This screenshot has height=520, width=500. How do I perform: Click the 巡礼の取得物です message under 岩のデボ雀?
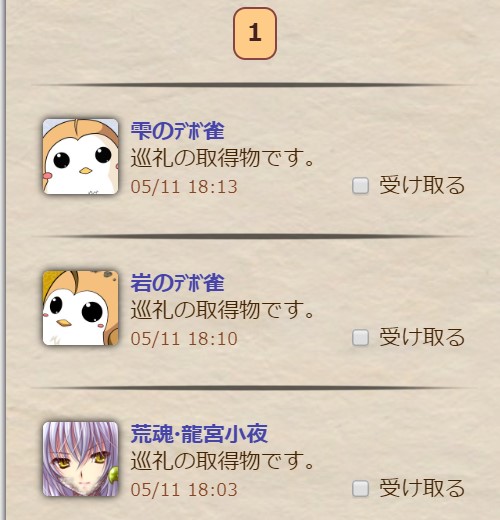click(x=222, y=309)
